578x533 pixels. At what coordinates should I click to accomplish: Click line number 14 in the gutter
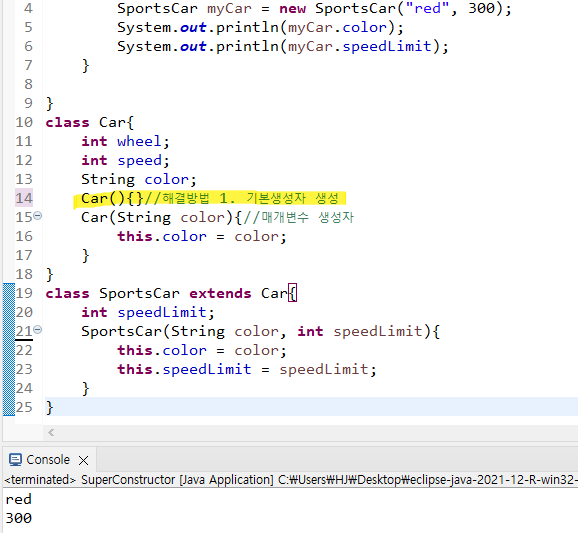point(24,198)
